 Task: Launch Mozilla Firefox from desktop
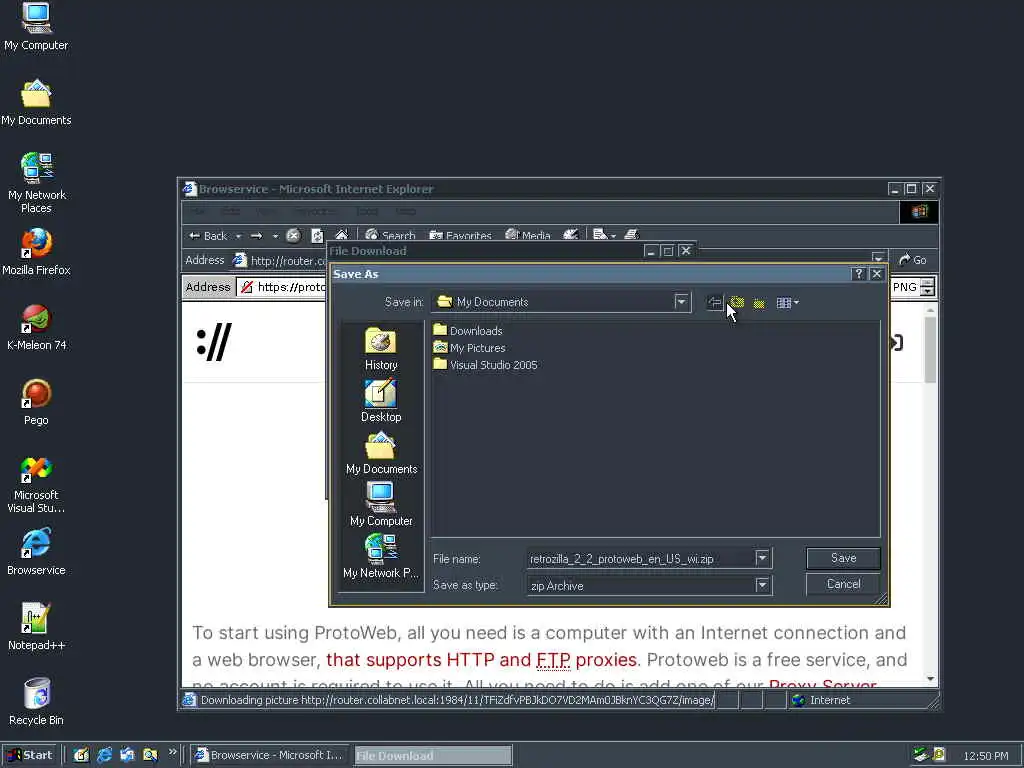[x=36, y=251]
